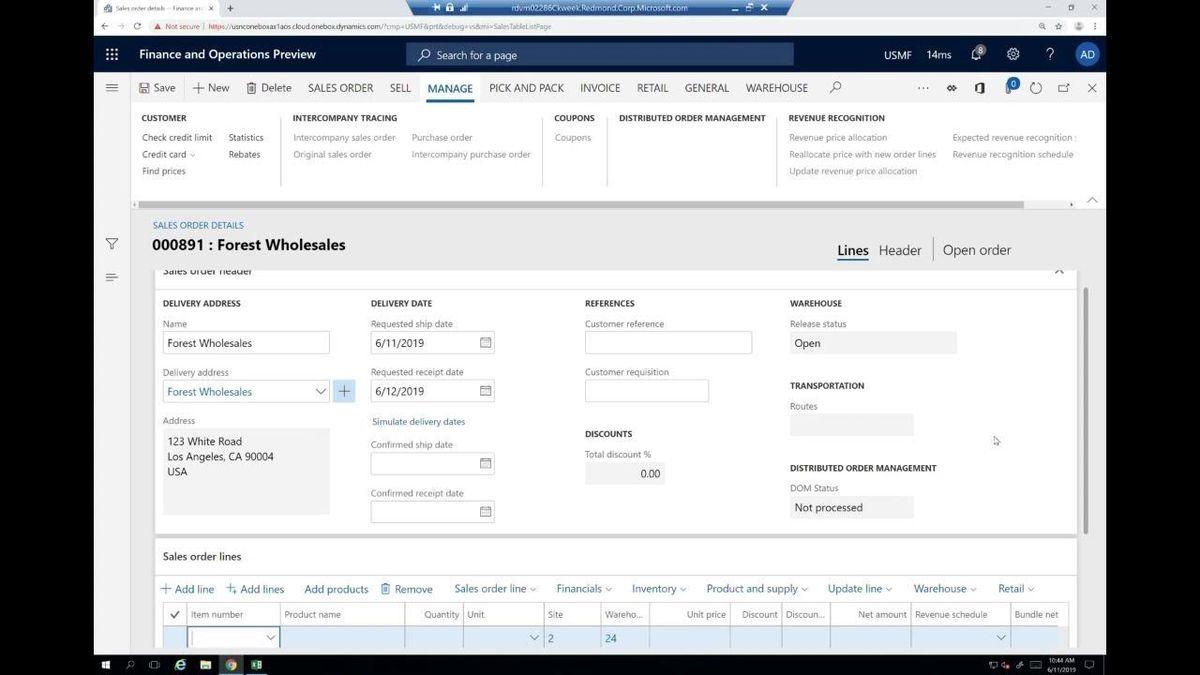Expand the Inventory menu
This screenshot has width=1200, height=675.
click(659, 589)
